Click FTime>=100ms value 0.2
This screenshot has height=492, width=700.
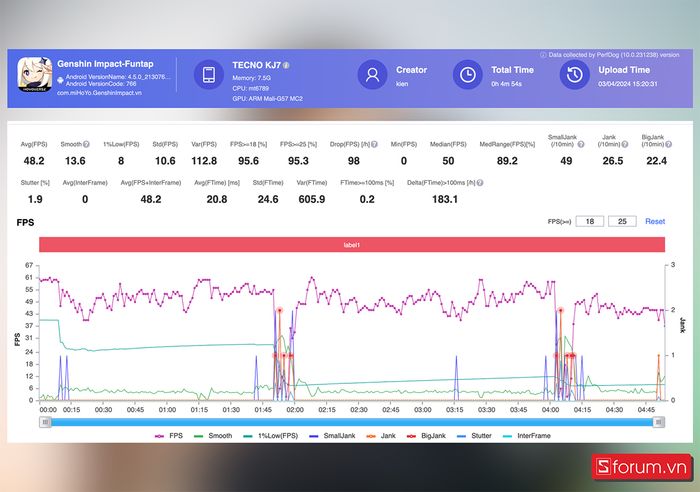coord(367,199)
